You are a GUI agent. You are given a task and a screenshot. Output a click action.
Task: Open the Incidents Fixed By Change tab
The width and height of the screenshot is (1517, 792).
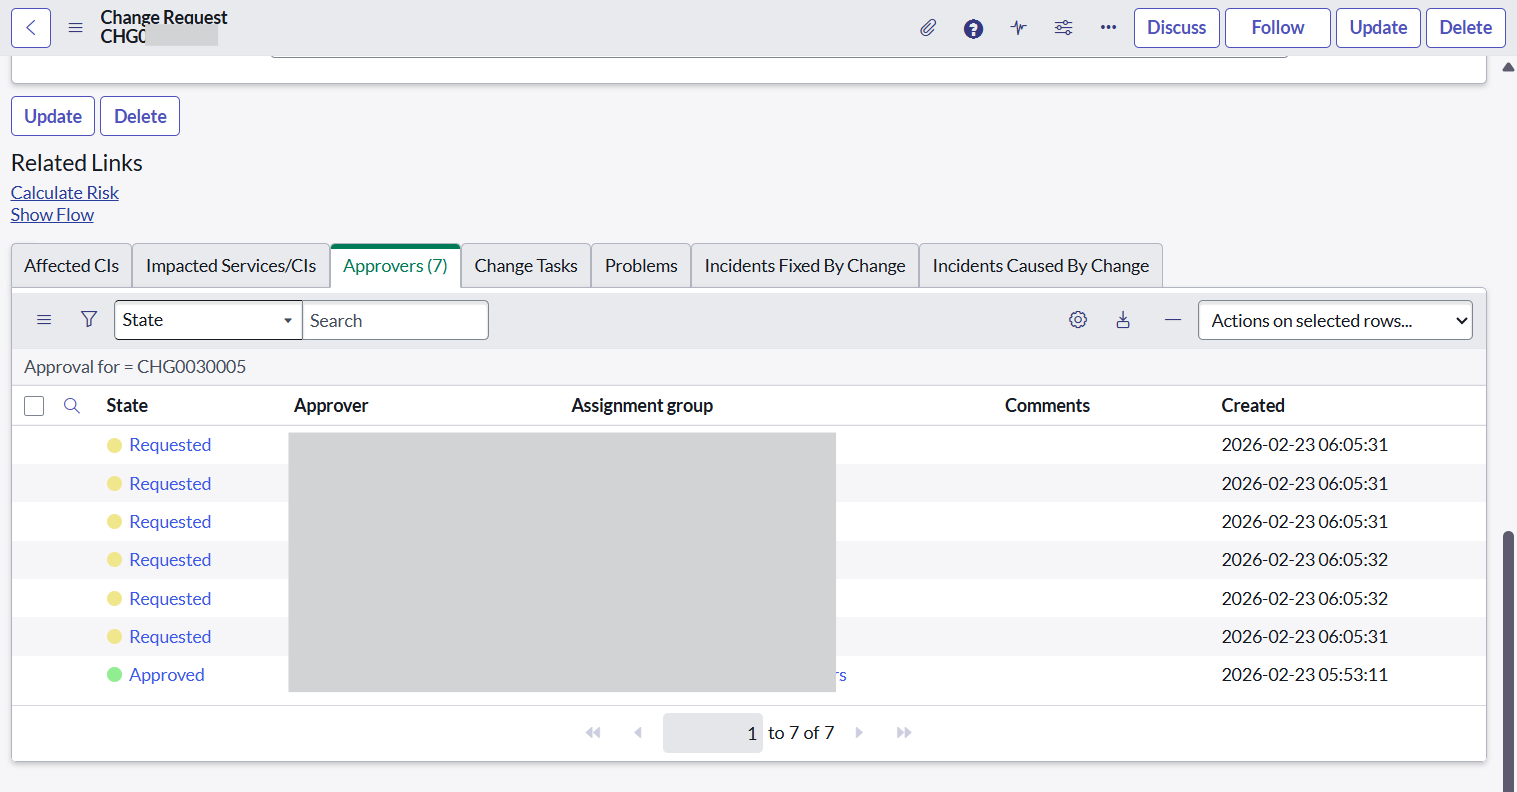[x=805, y=266]
